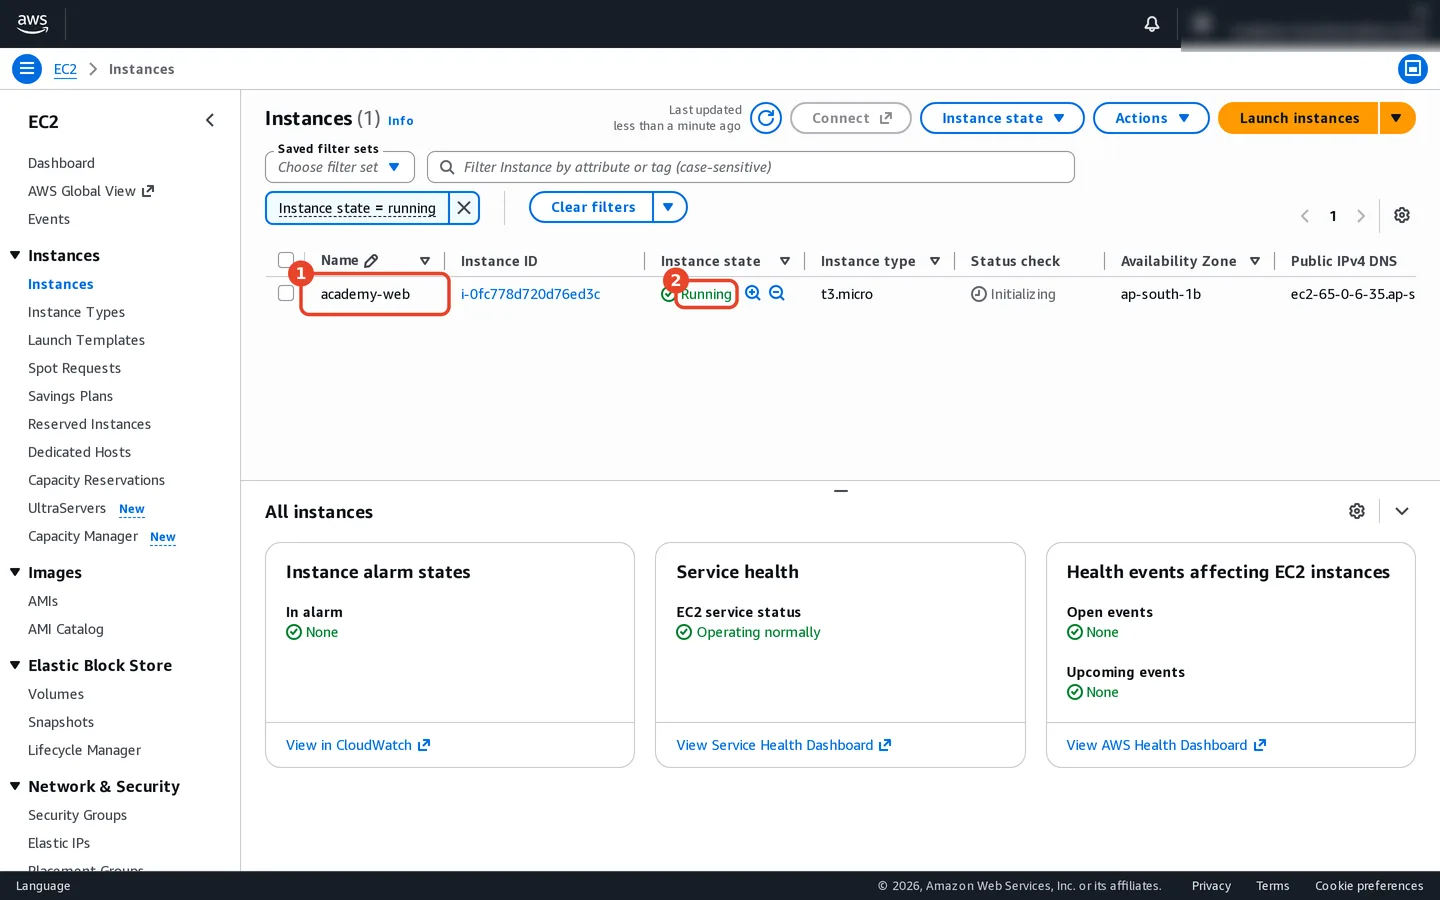This screenshot has width=1440, height=900.
Task: Edit the Name column with pencil icon
Action: coord(371,261)
